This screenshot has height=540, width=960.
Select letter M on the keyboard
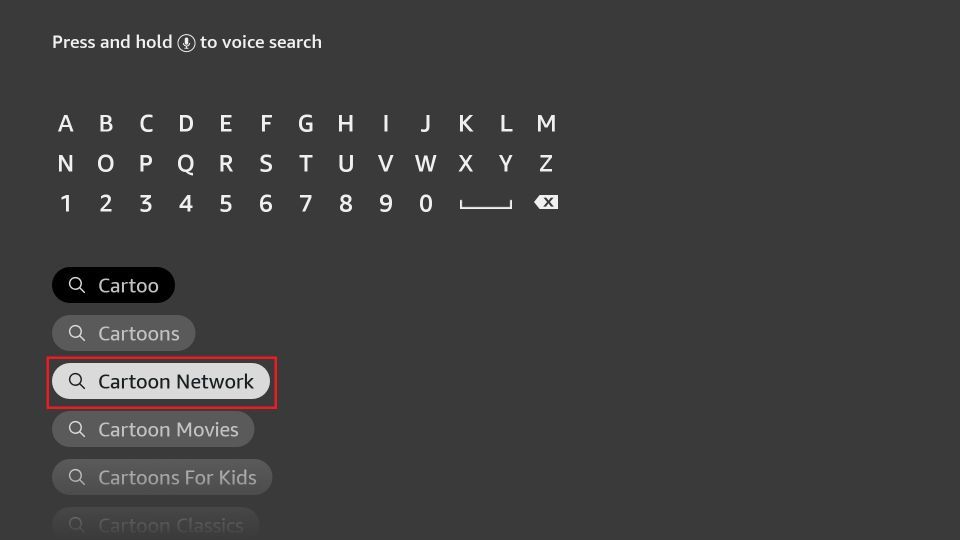click(546, 124)
